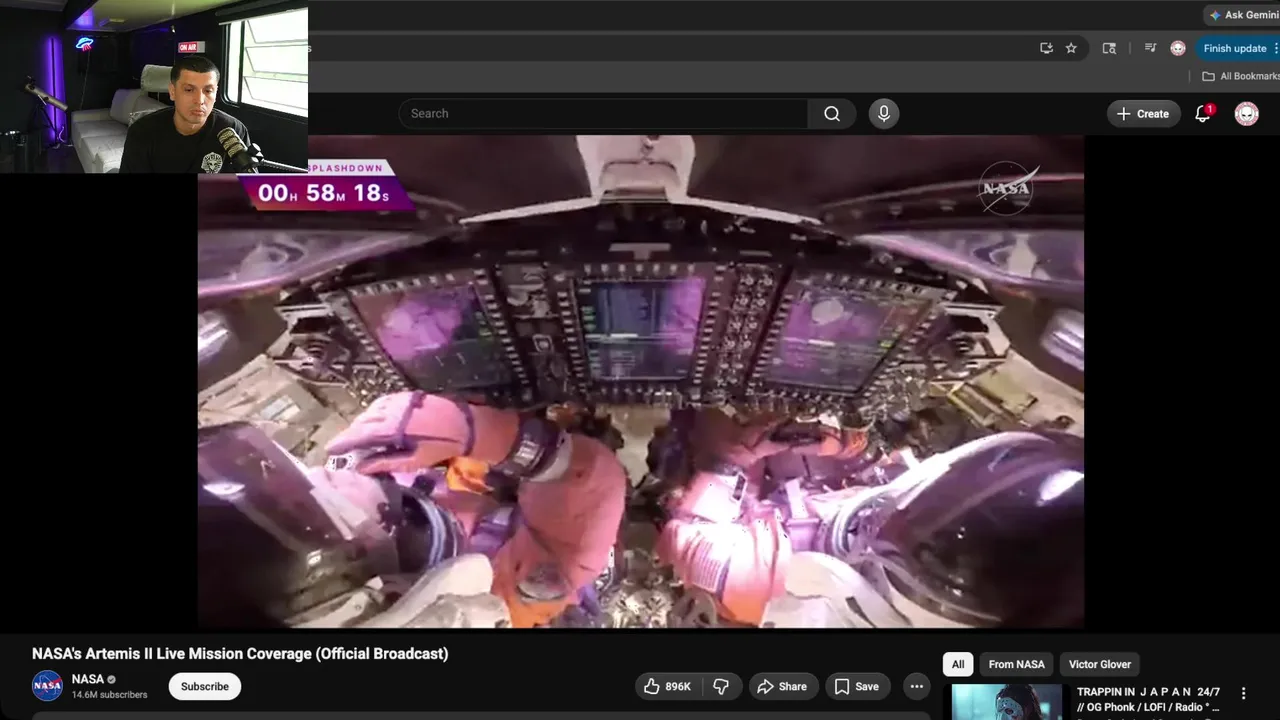The width and height of the screenshot is (1280, 720).
Task: Bookmark this page with the star icon
Action: click(x=1071, y=48)
